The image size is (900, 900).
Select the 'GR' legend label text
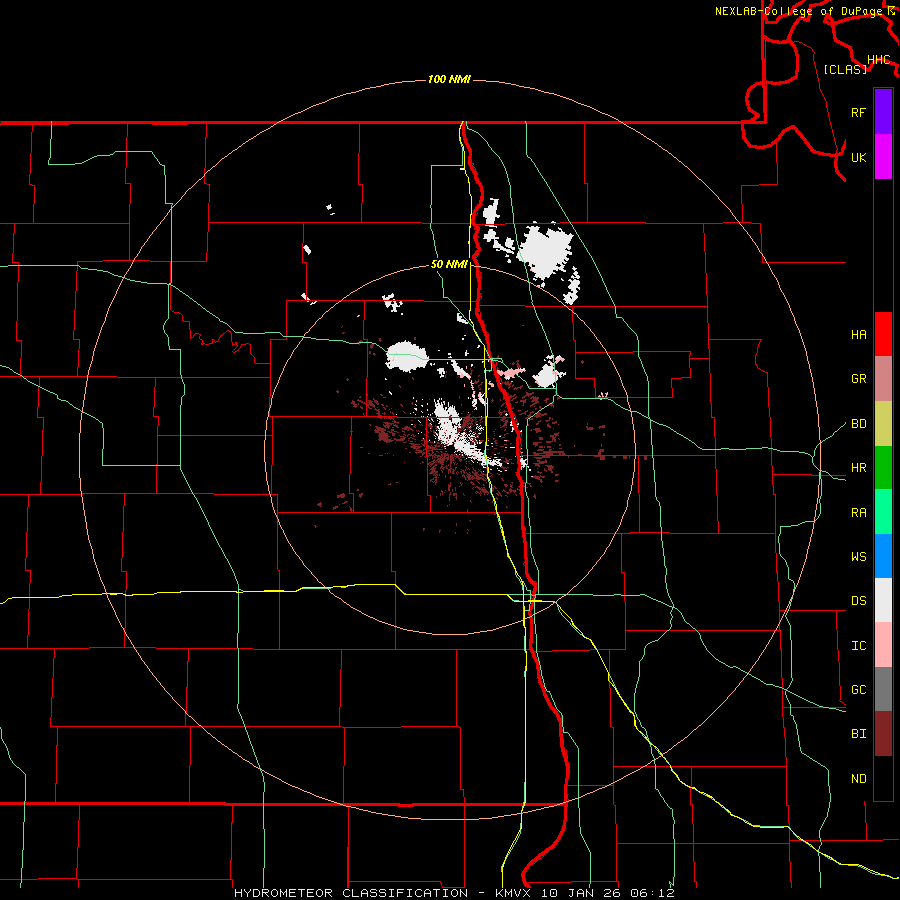tap(858, 379)
